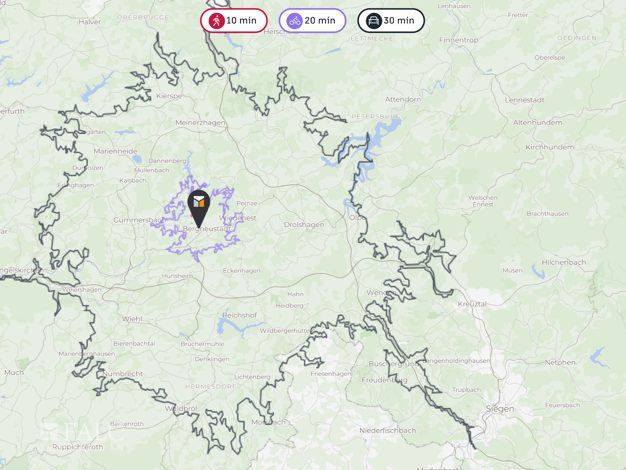Click the Waldbröl map label
The image size is (626, 470).
(181, 409)
